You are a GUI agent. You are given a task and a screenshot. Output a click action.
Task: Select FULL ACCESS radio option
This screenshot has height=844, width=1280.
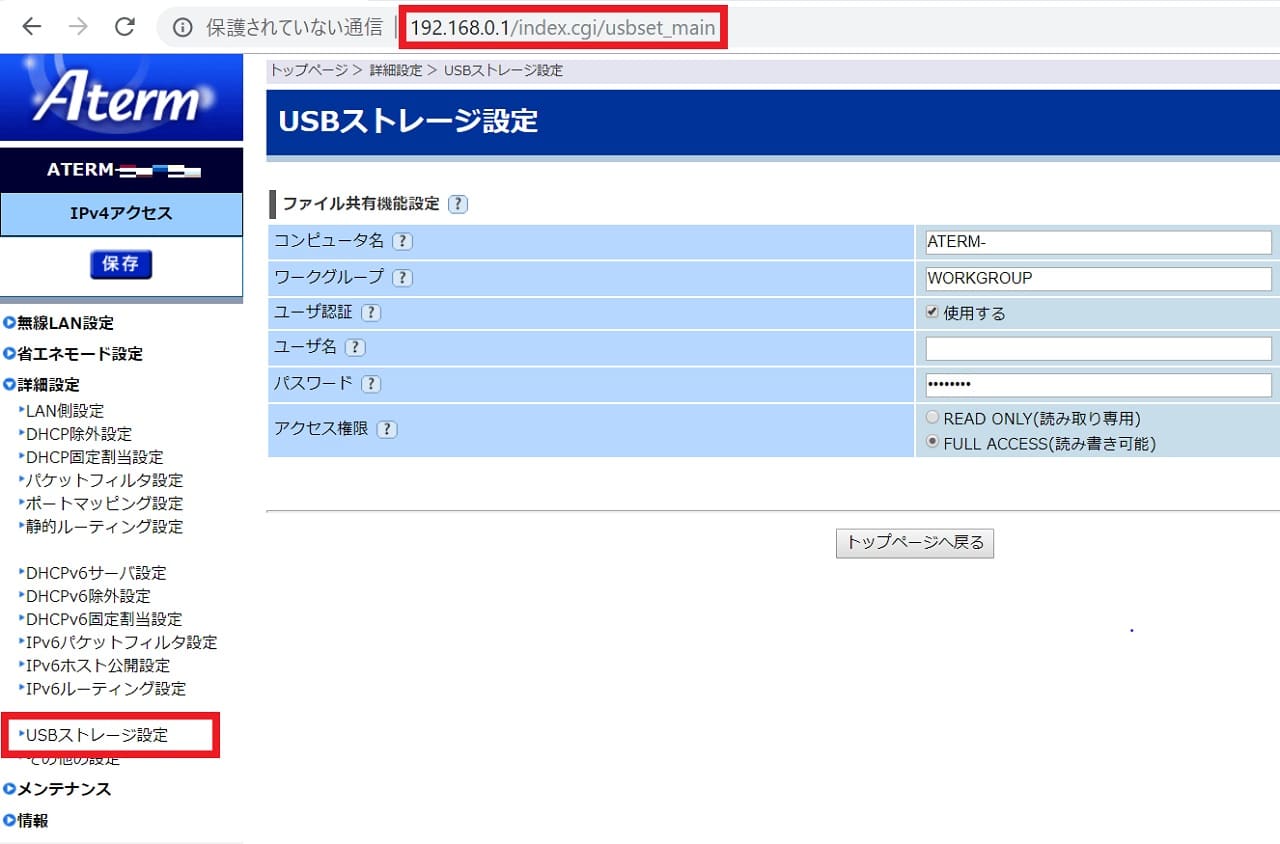tap(932, 443)
